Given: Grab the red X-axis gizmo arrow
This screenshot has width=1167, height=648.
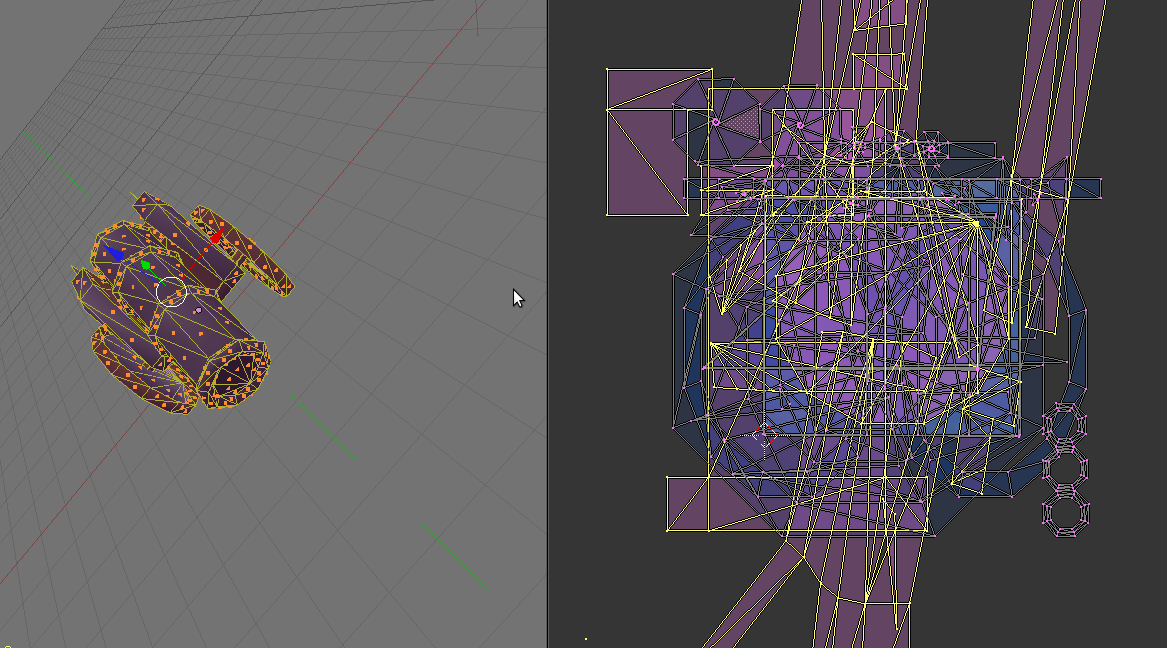Looking at the screenshot, I should click(x=217, y=237).
